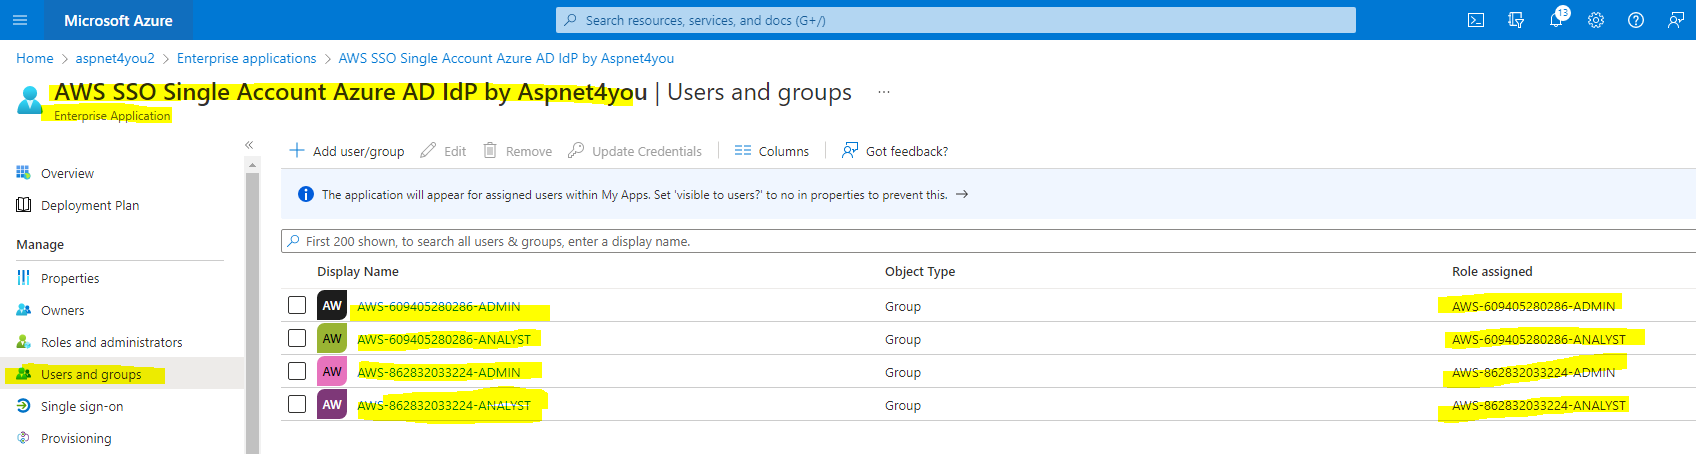Sort by the Display Name column header

[x=358, y=271]
